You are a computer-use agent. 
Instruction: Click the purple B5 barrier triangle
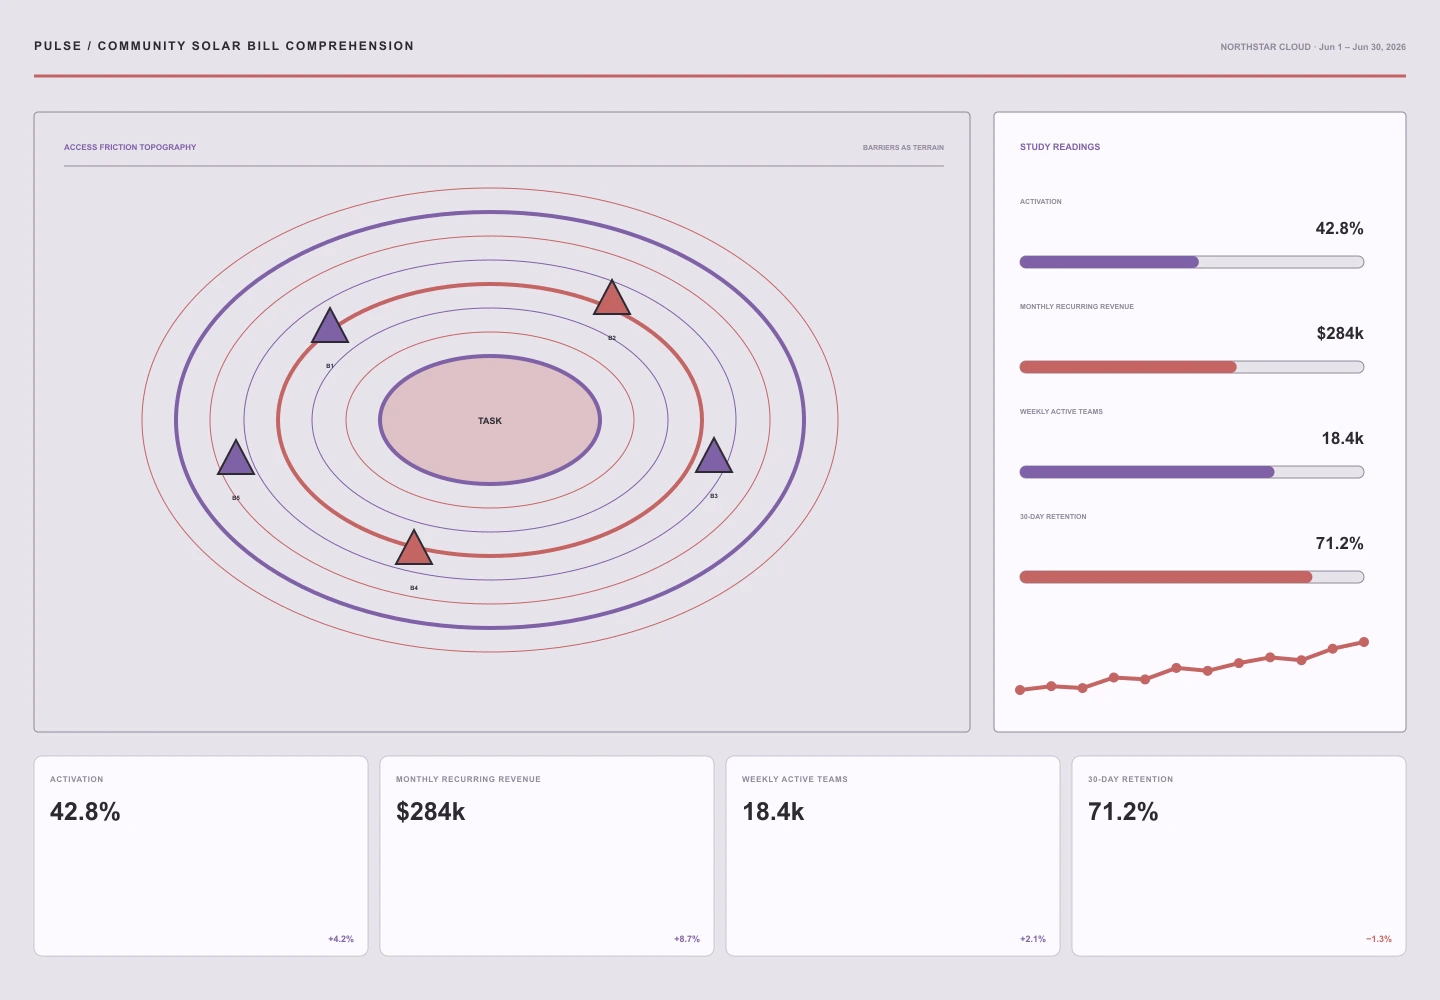click(236, 460)
